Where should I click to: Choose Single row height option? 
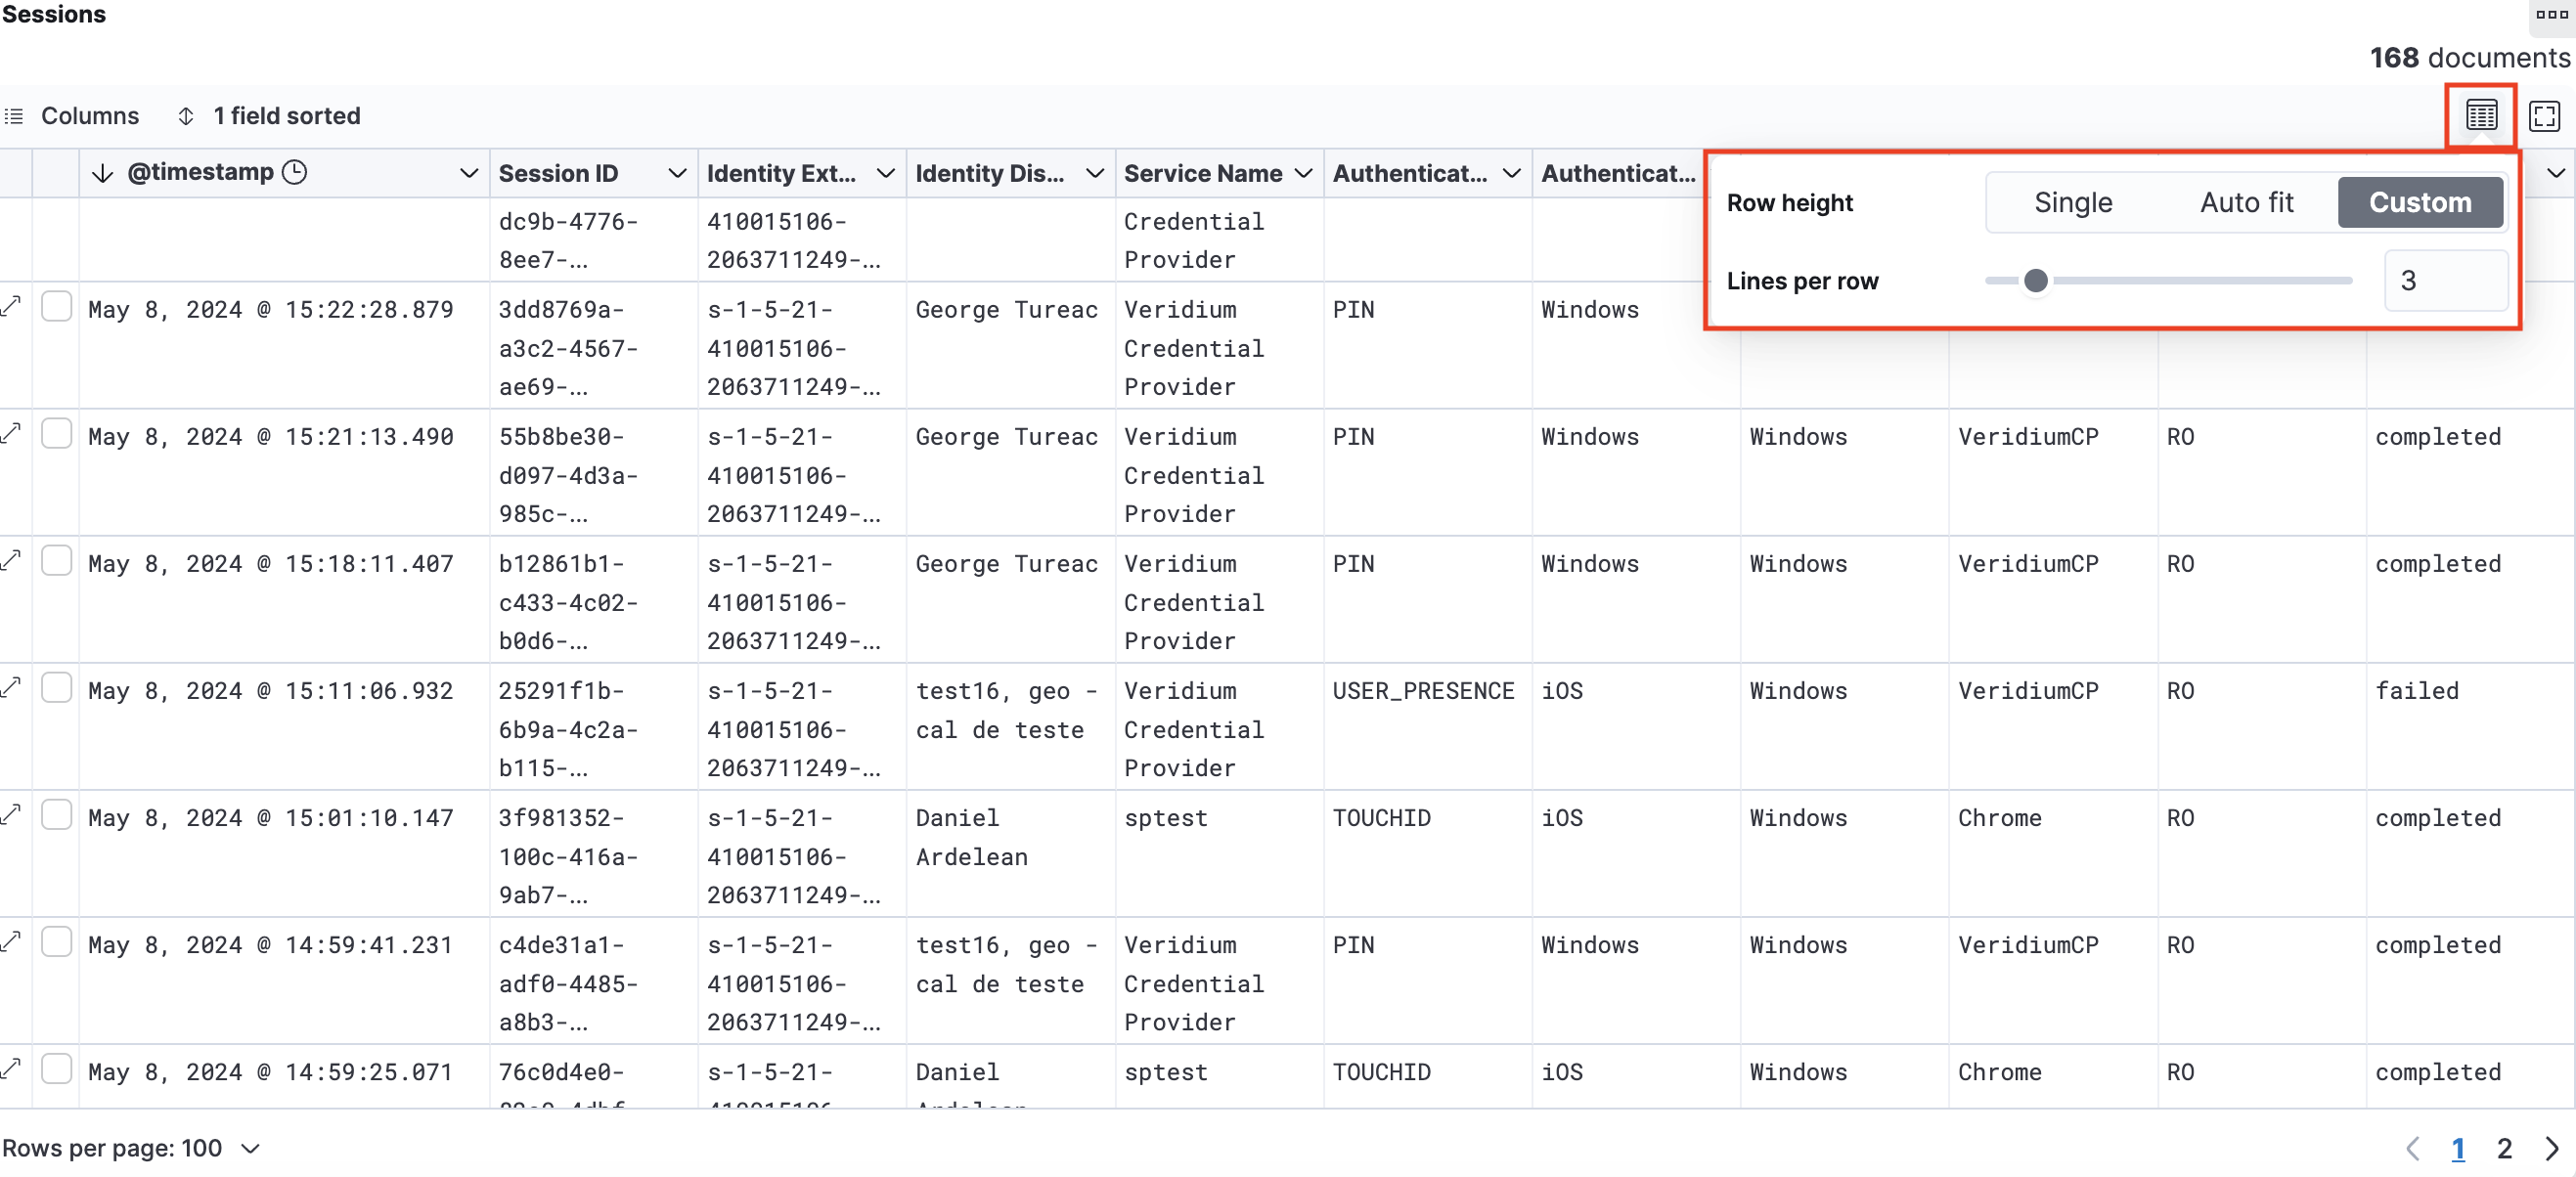click(x=2072, y=203)
